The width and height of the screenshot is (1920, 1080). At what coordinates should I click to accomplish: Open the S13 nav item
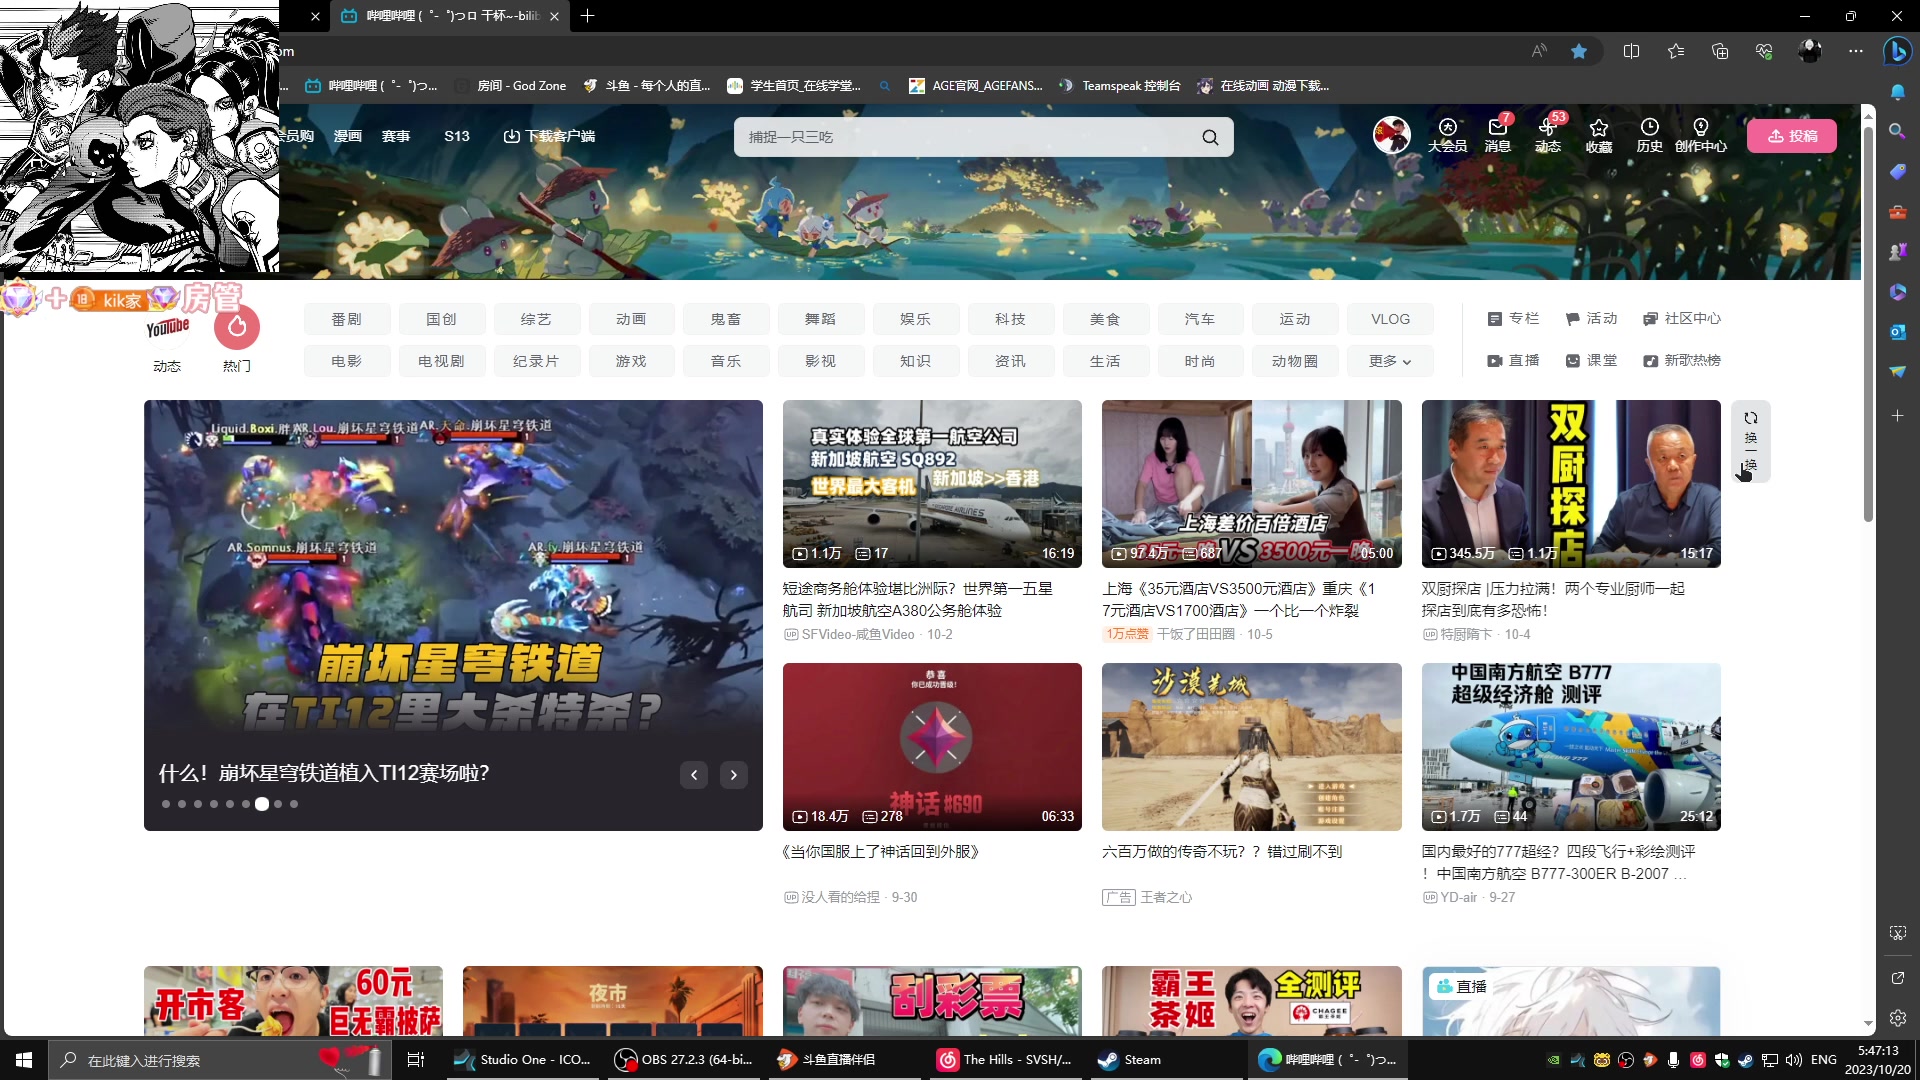457,136
